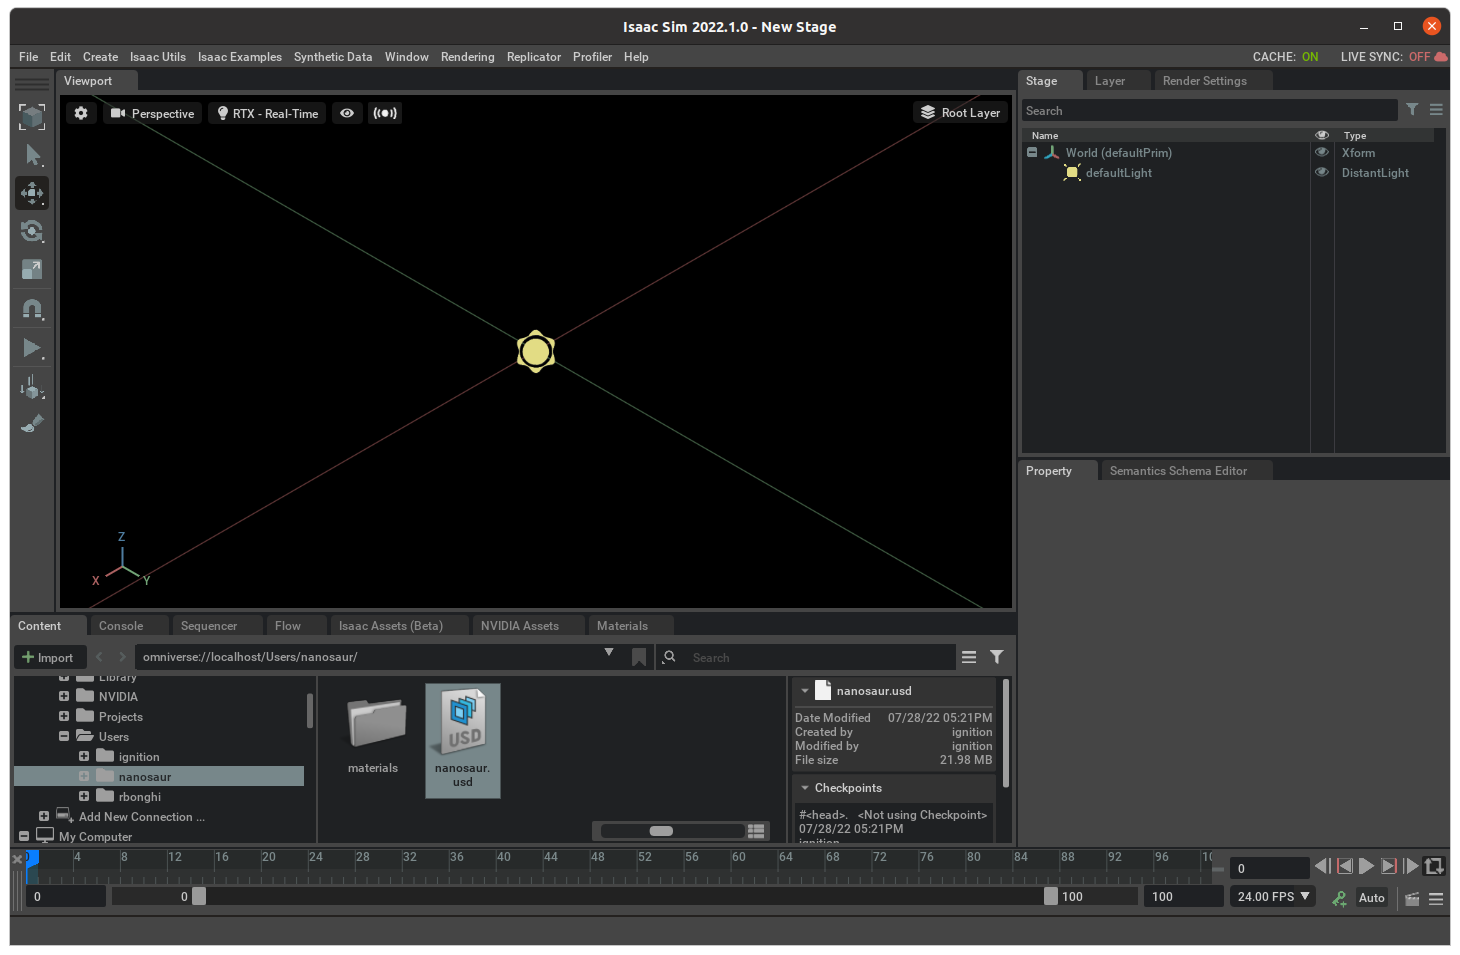Open the RTX - Real-Time renderer button

pyautogui.click(x=267, y=113)
